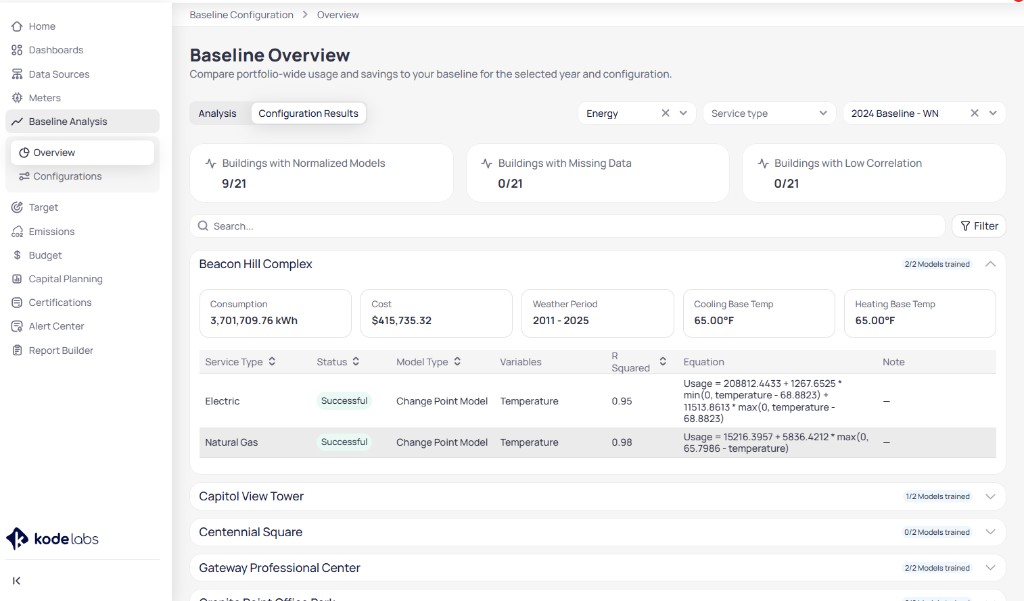The width and height of the screenshot is (1024, 601).
Task: Click the Baseline Analysis trend icon
Action: point(17,122)
